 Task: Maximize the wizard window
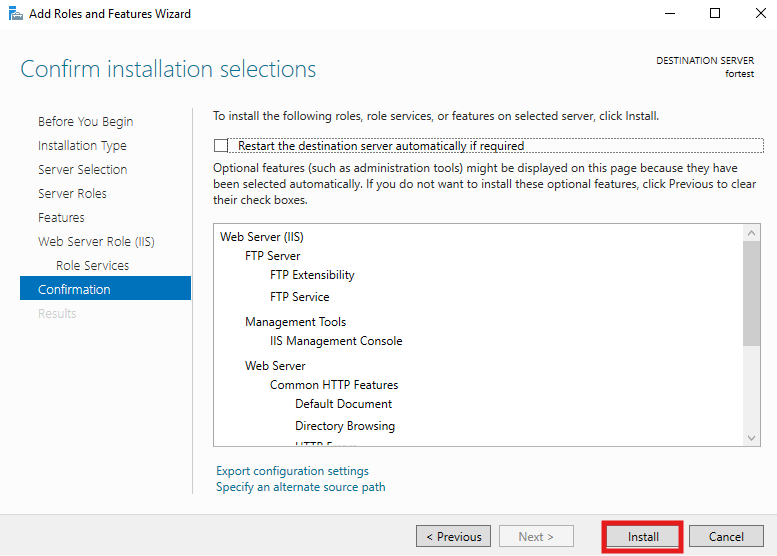[x=715, y=13]
